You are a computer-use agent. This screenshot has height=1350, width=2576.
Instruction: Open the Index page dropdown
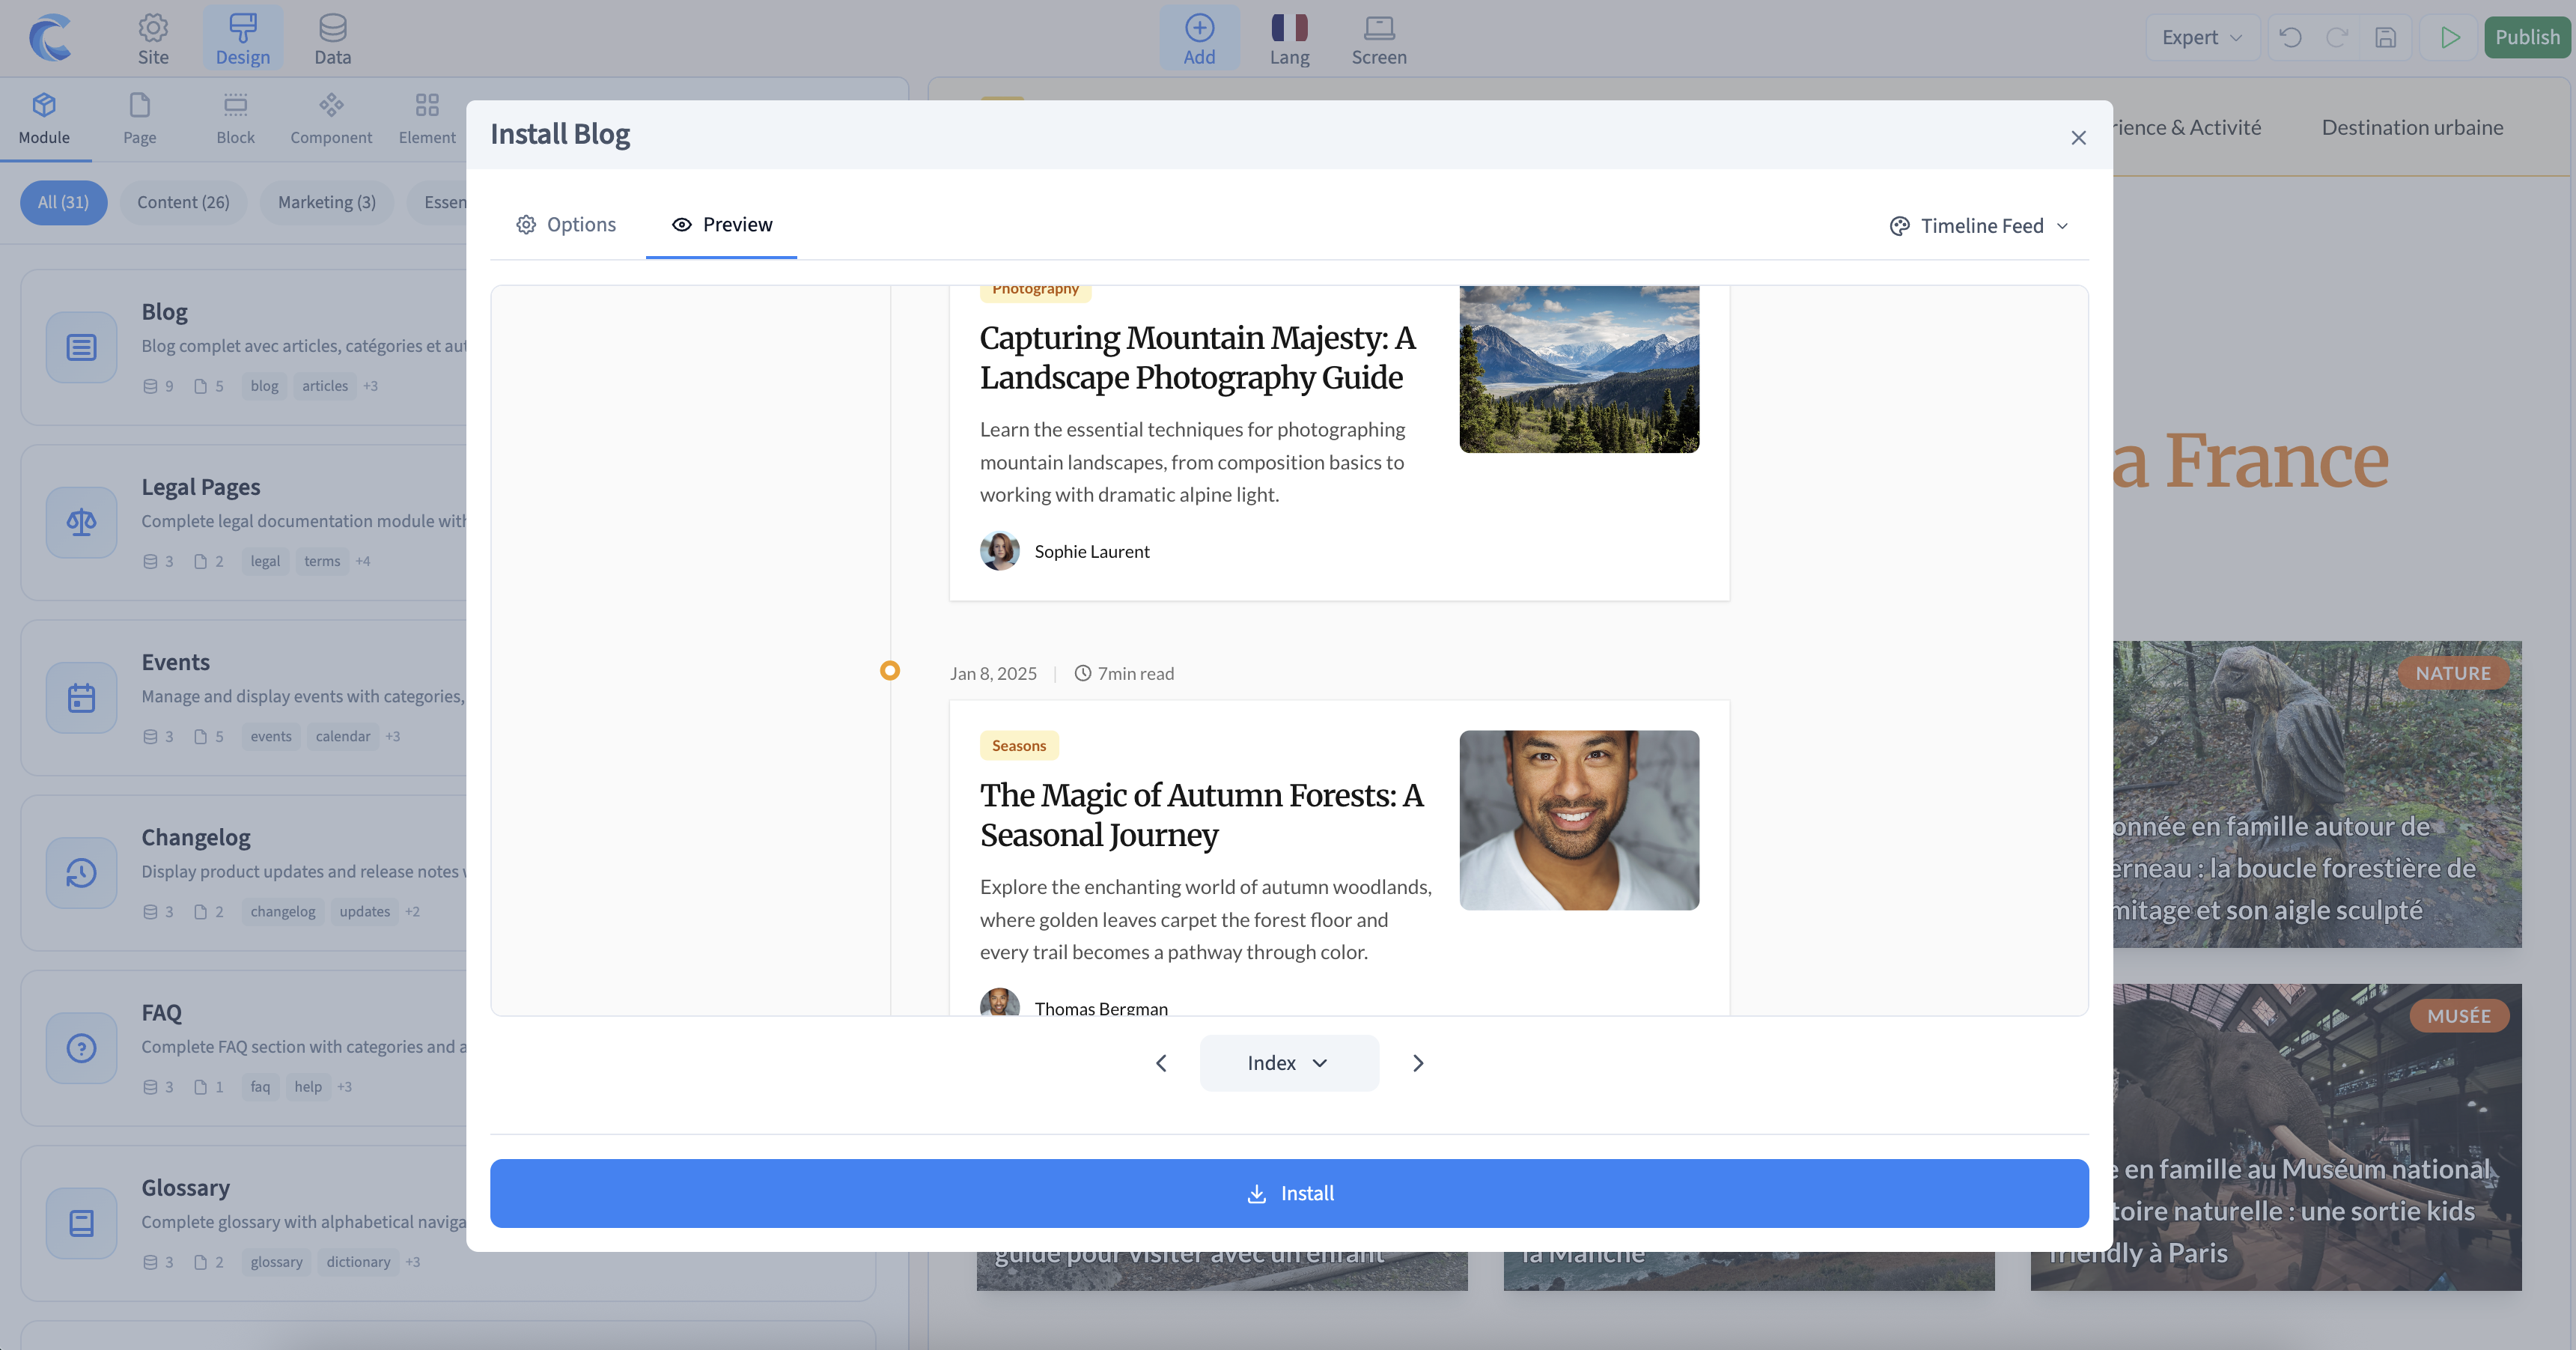click(x=1288, y=1063)
